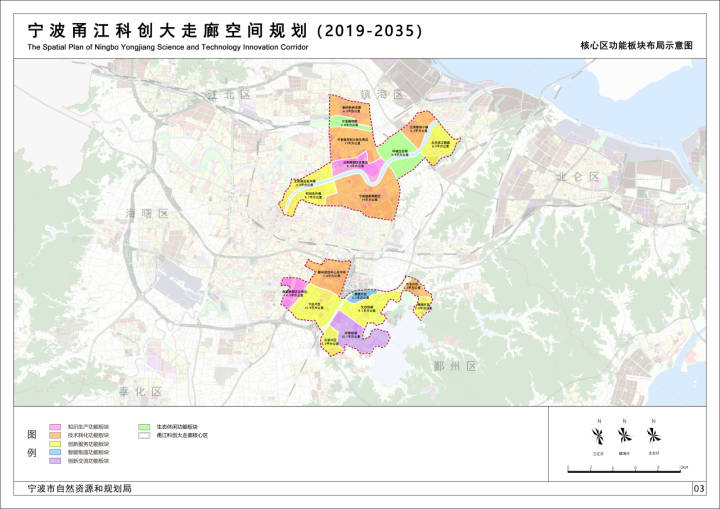Click the small blue zone in southern cluster

click(x=361, y=296)
